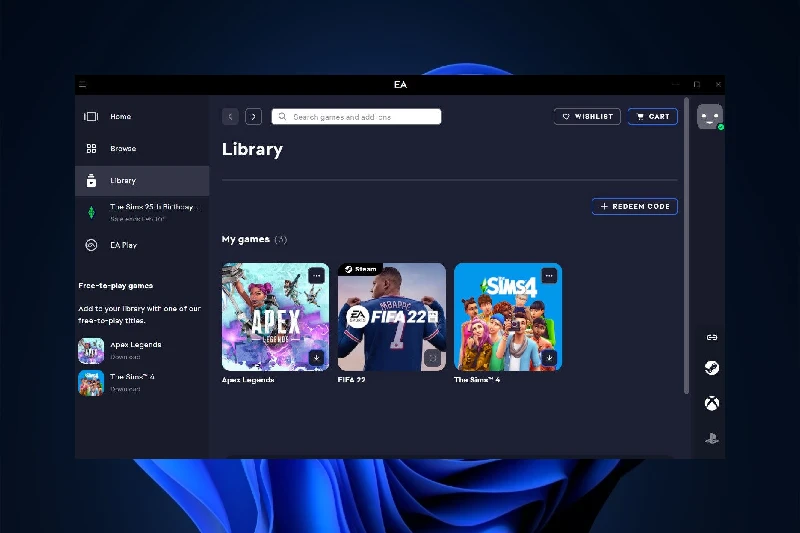Click the EA Play logo icon
800x533 pixels.
click(91, 245)
